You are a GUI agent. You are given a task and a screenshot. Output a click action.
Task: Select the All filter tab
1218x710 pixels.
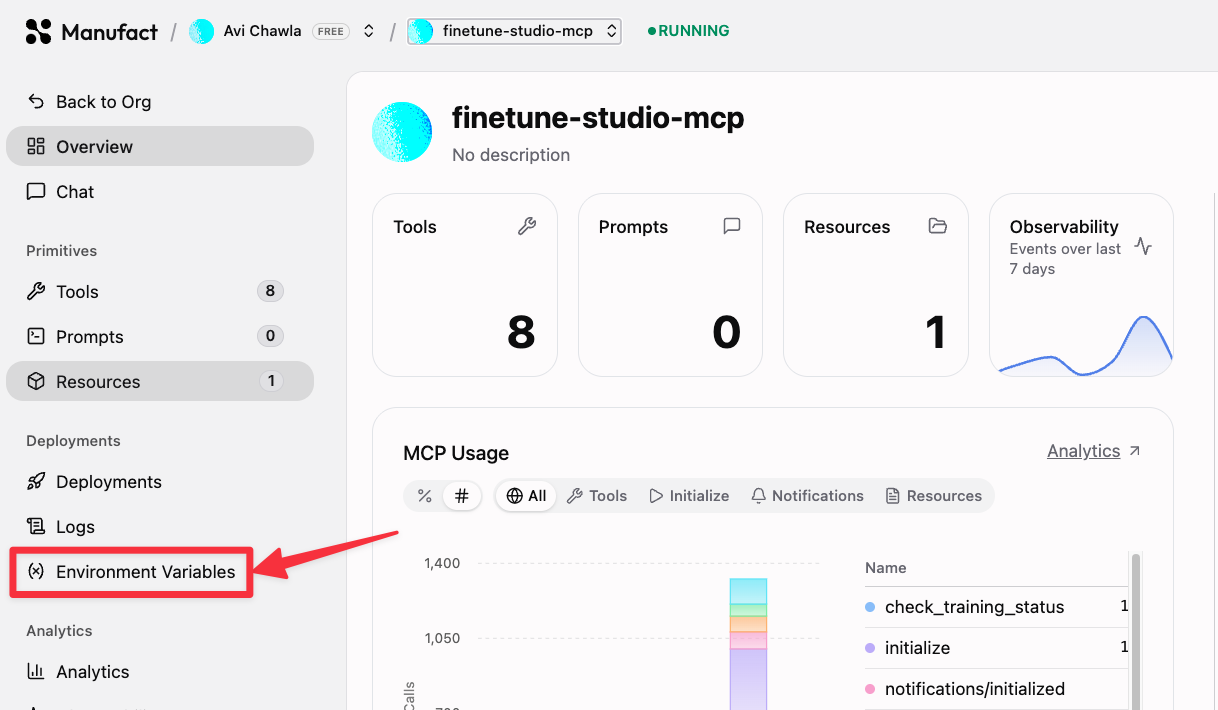click(x=526, y=496)
